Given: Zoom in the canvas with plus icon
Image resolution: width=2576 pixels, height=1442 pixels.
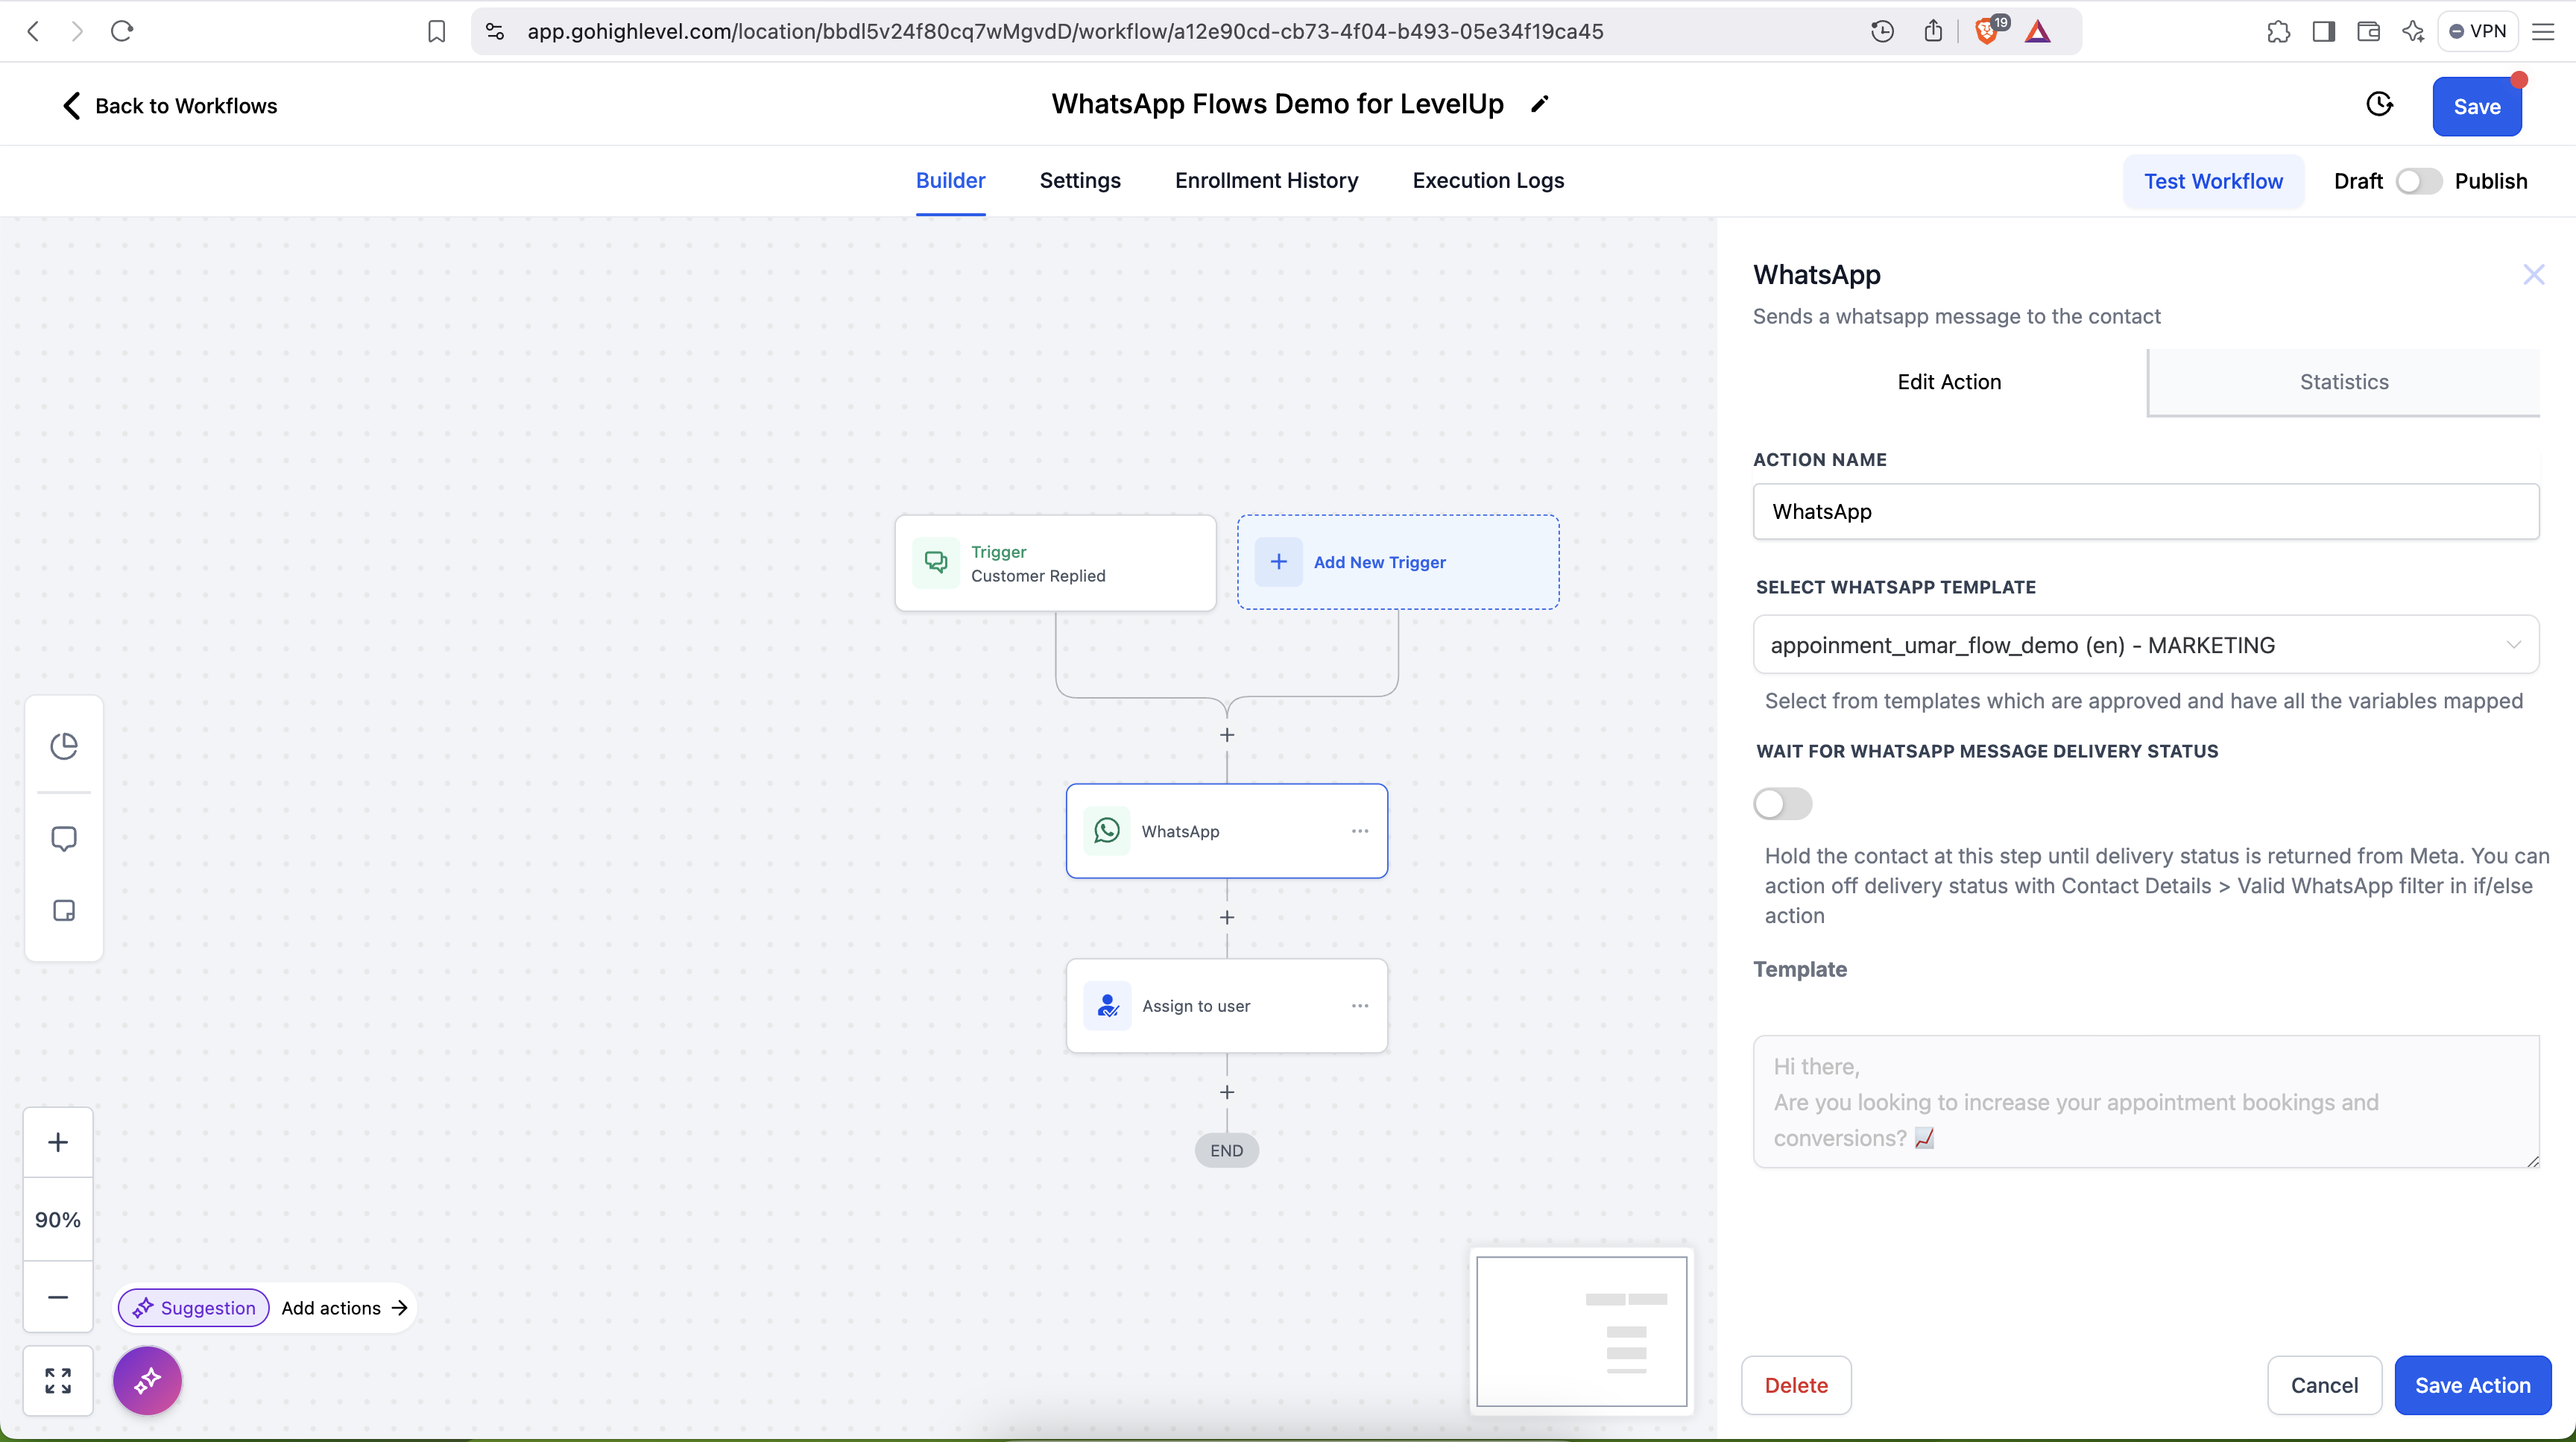Looking at the screenshot, I should click(58, 1142).
